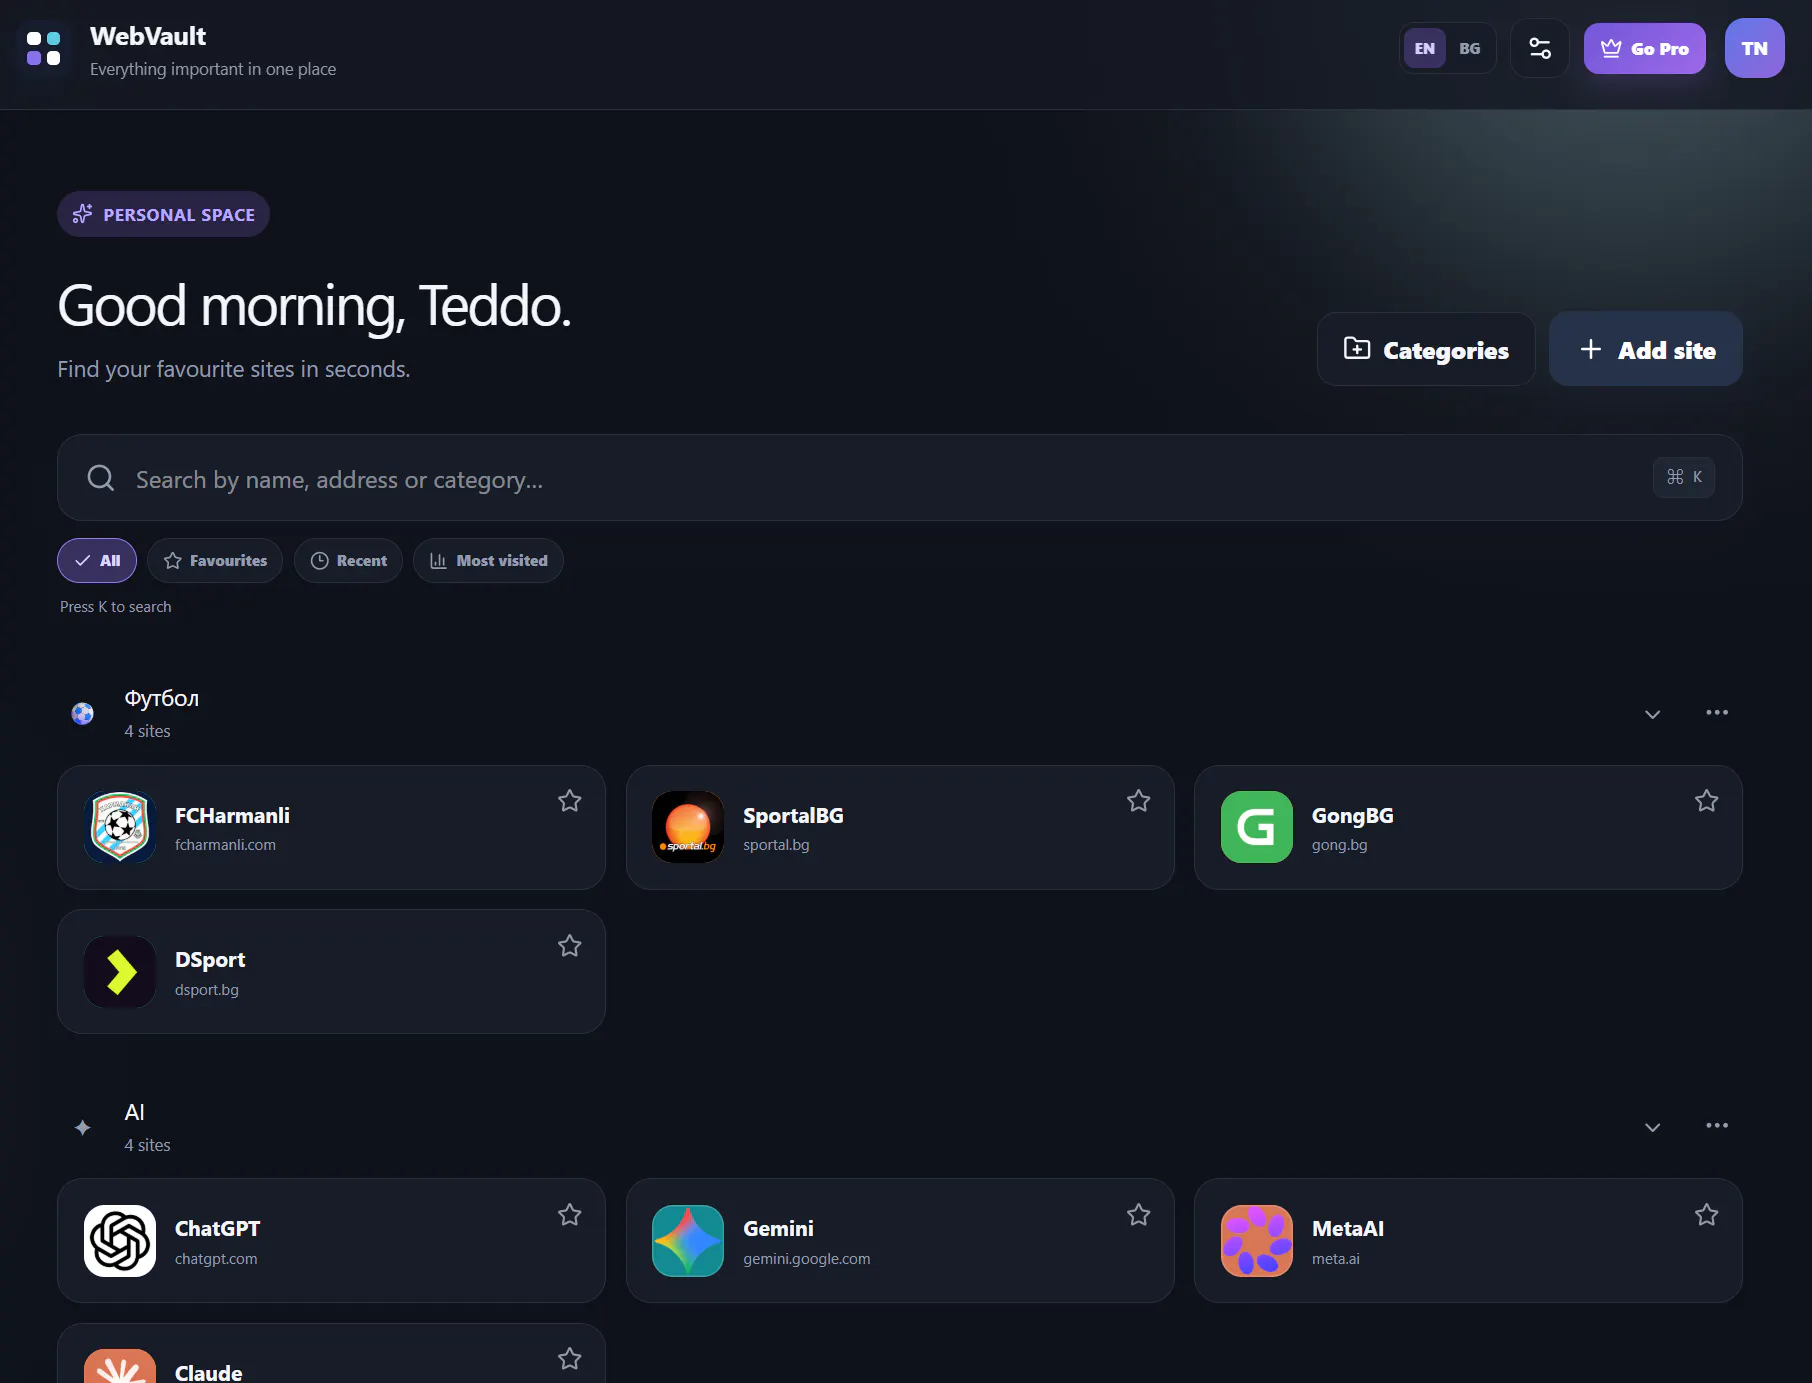Open the gemini.google.com link
The height and width of the screenshot is (1383, 1812).
tap(806, 1259)
